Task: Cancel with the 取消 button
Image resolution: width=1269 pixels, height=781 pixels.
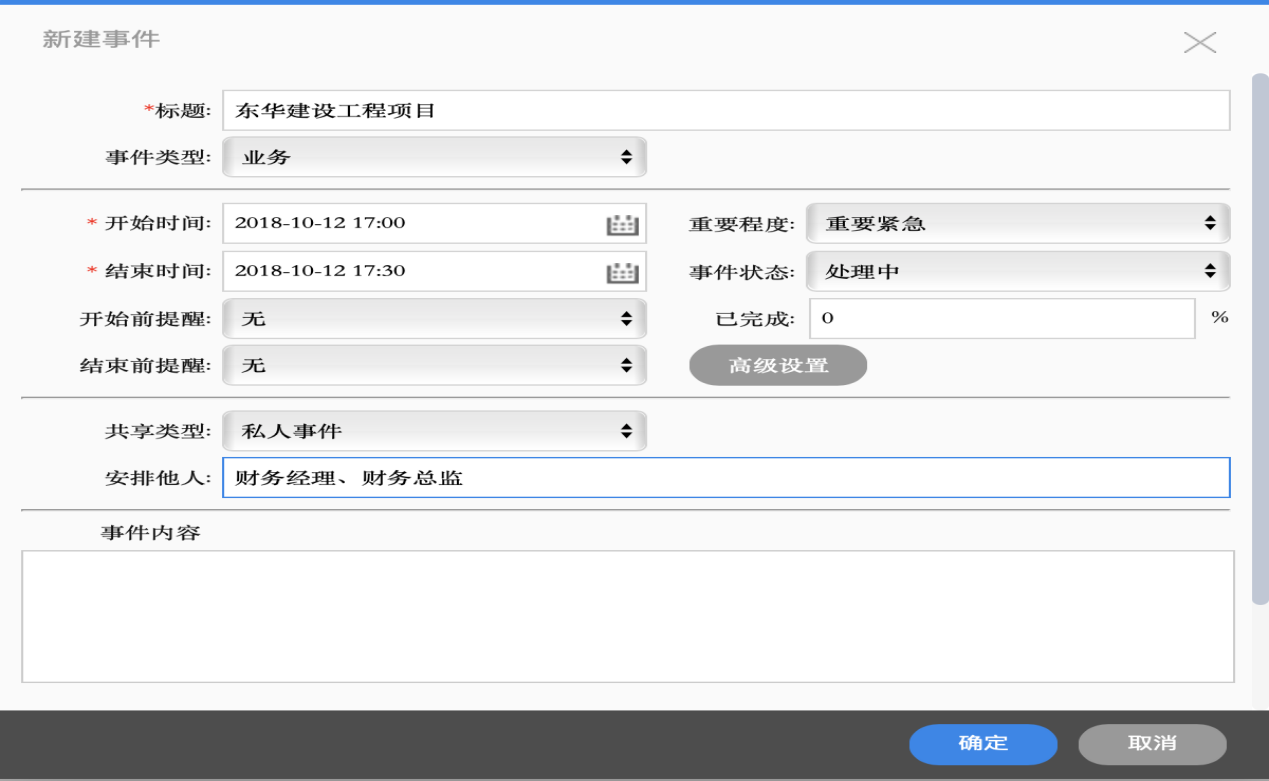Action: (1152, 744)
